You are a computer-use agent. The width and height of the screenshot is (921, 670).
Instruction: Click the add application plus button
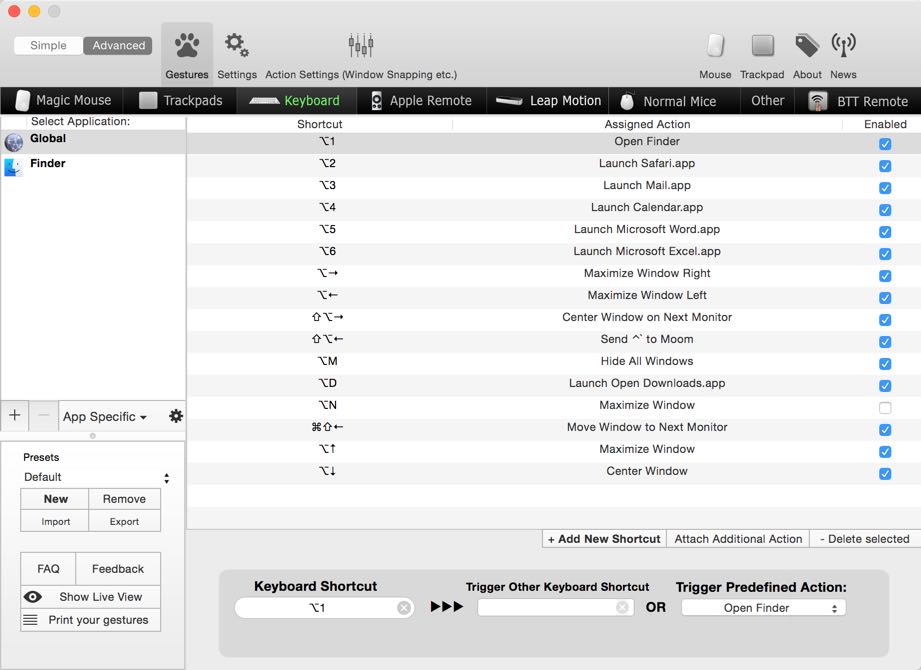point(15,416)
